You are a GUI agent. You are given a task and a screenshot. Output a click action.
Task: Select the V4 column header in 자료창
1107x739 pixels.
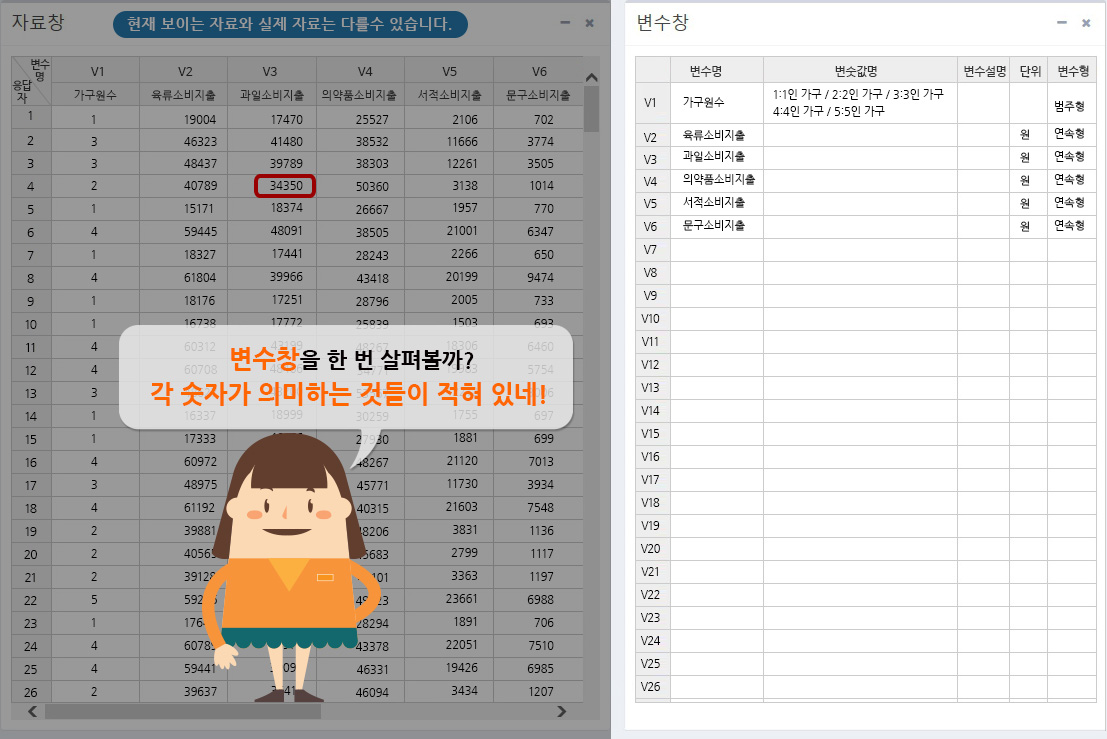coord(363,71)
